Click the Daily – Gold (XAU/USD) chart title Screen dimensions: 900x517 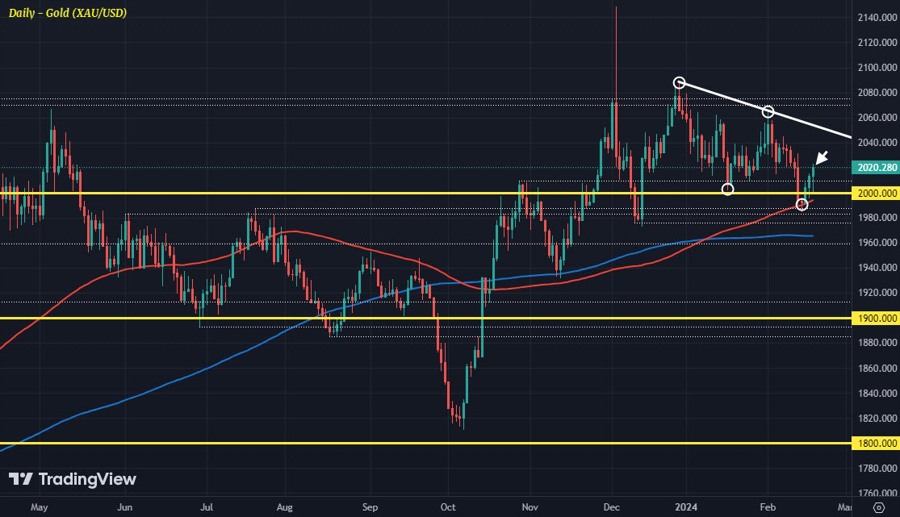(68, 13)
